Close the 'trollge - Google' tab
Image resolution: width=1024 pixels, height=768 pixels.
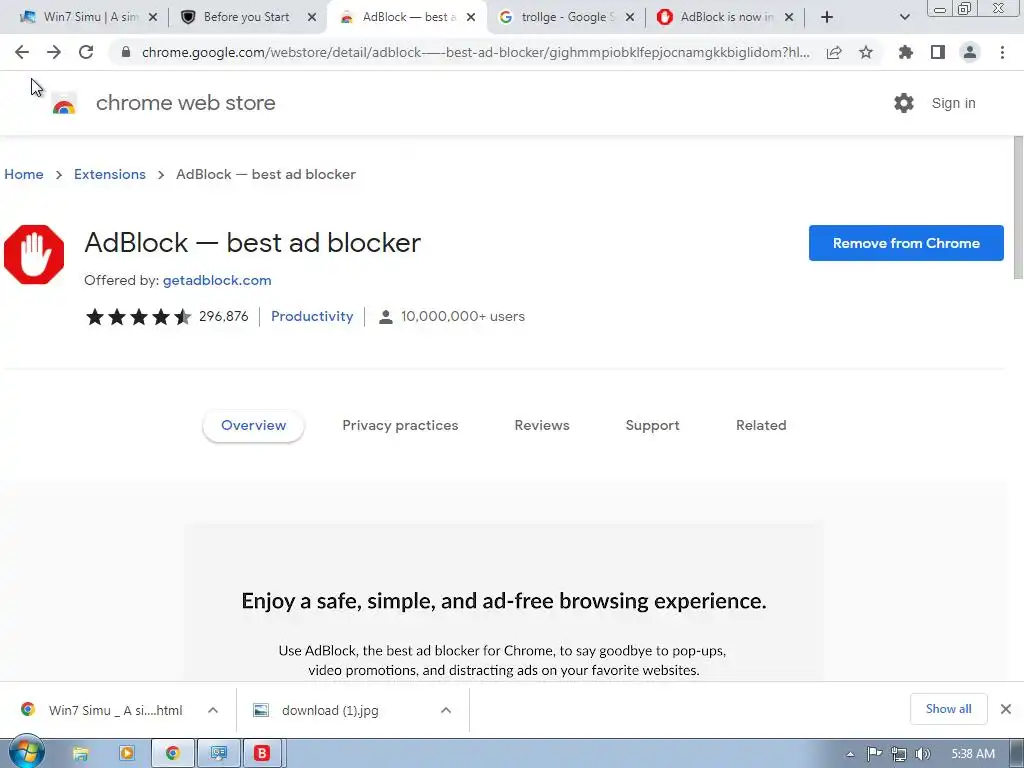[630, 17]
